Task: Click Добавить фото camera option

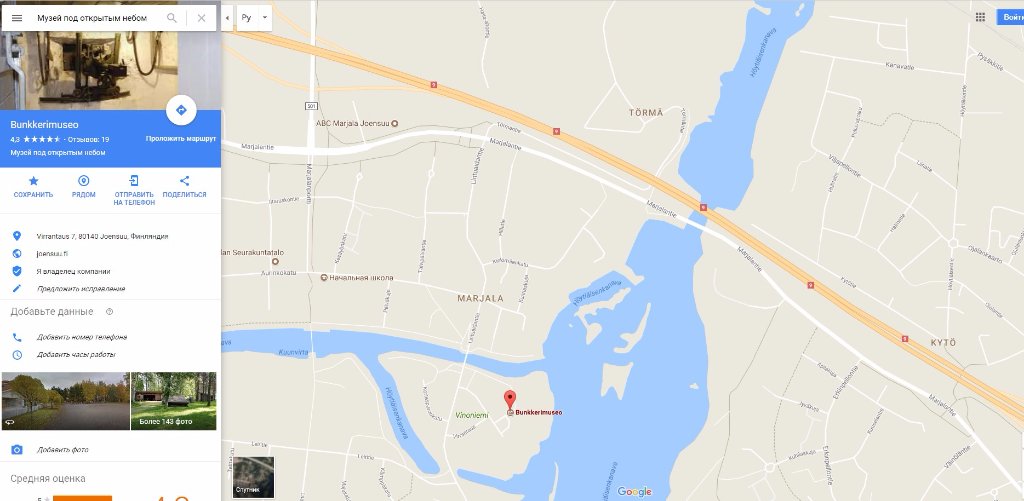Action: point(63,450)
